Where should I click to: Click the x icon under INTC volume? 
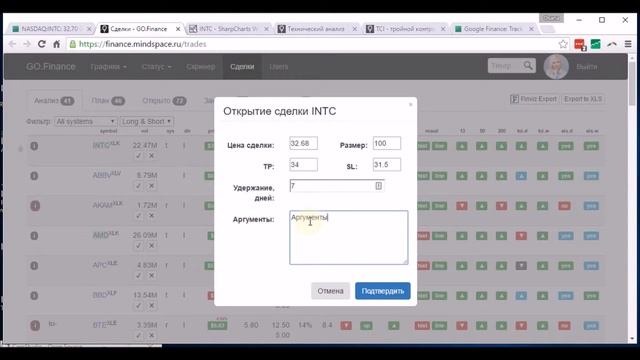(x=151, y=156)
